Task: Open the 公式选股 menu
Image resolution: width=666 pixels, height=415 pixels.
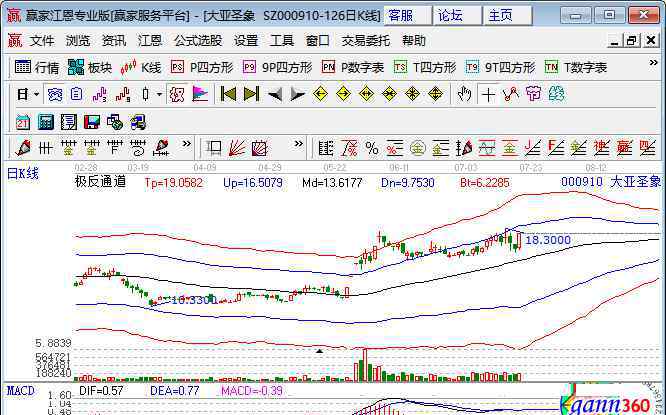Action: click(x=198, y=41)
